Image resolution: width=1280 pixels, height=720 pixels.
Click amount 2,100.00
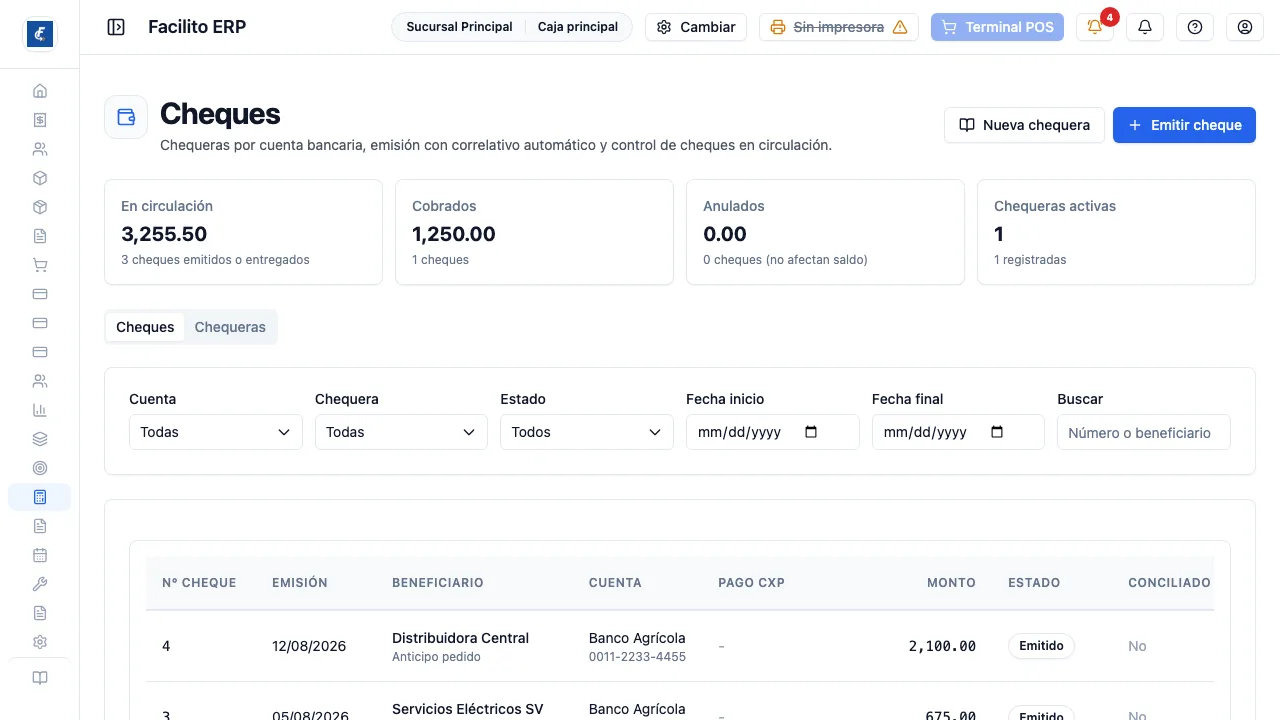click(x=942, y=646)
